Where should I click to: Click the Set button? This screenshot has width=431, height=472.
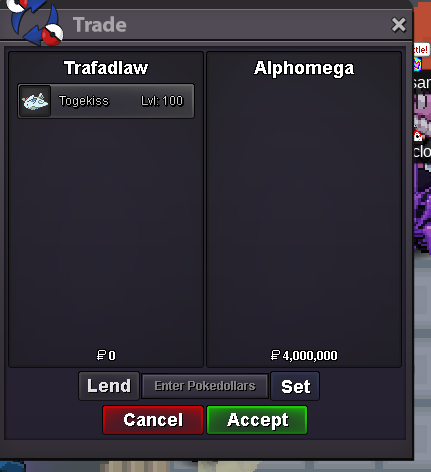(x=295, y=386)
